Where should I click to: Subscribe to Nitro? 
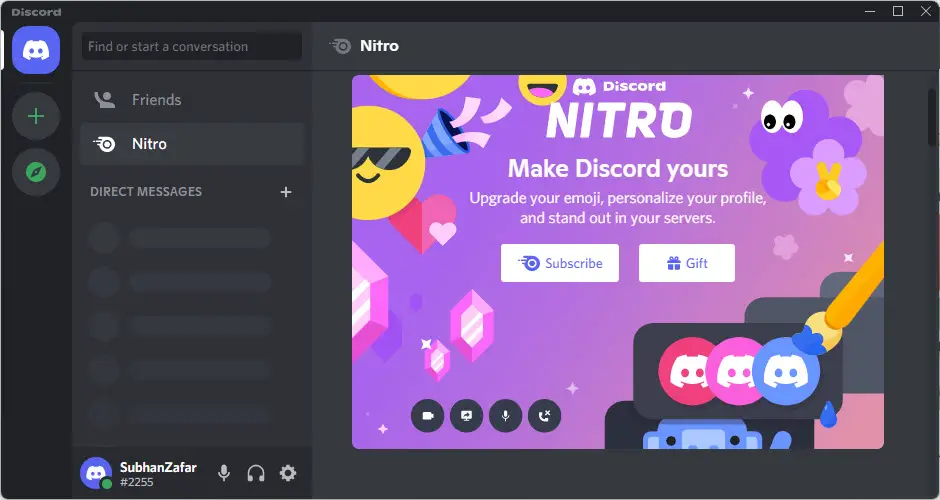tap(560, 263)
